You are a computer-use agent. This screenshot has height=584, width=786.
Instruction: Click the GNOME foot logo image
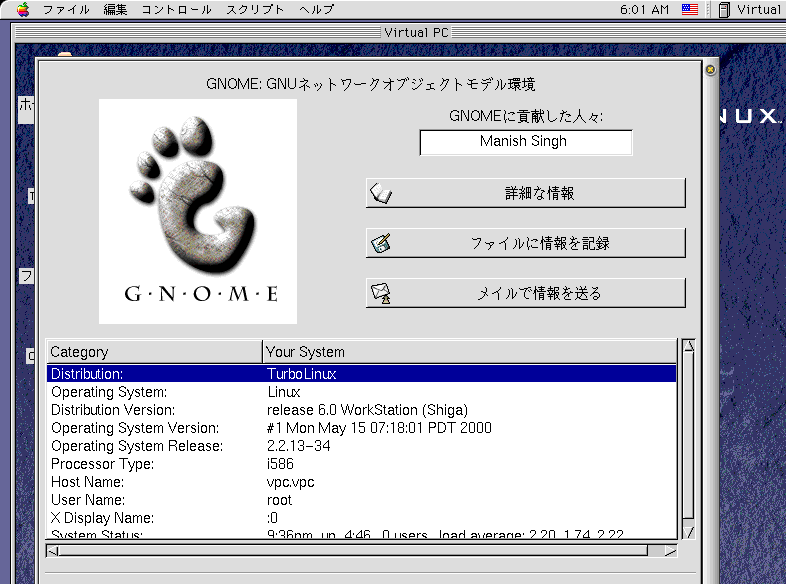click(x=198, y=212)
